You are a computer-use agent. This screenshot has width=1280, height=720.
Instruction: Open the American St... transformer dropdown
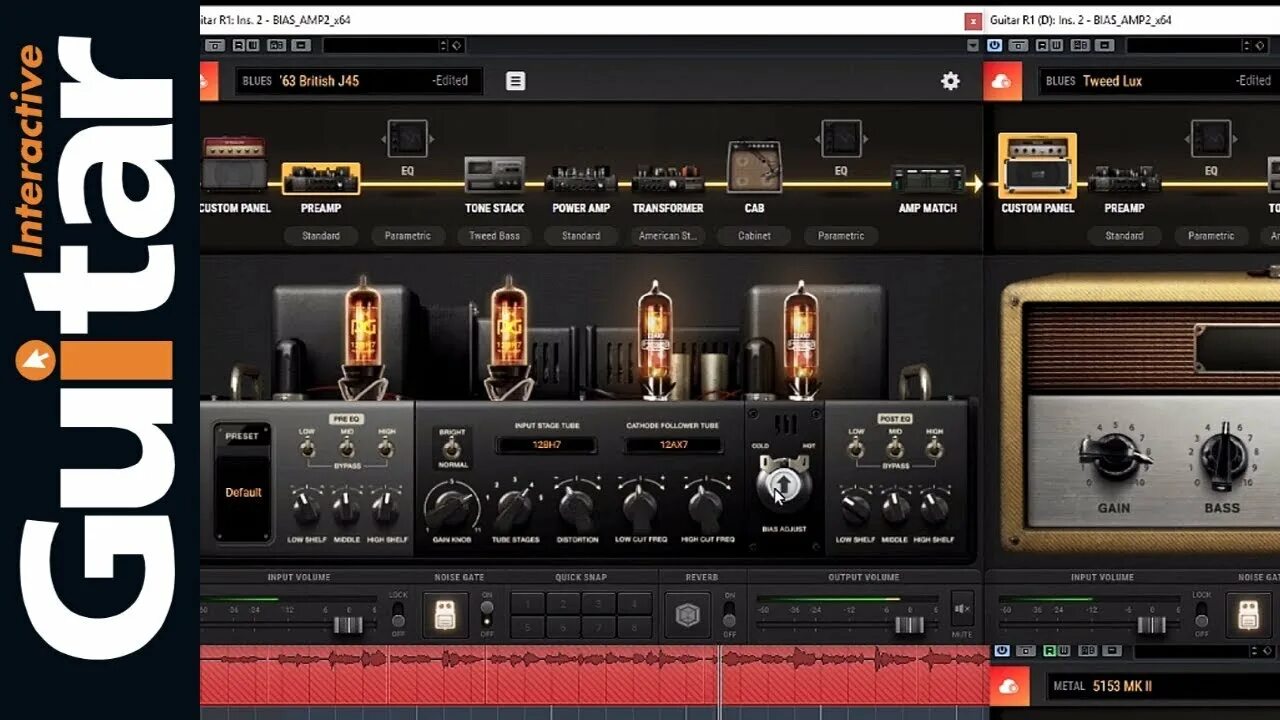668,236
